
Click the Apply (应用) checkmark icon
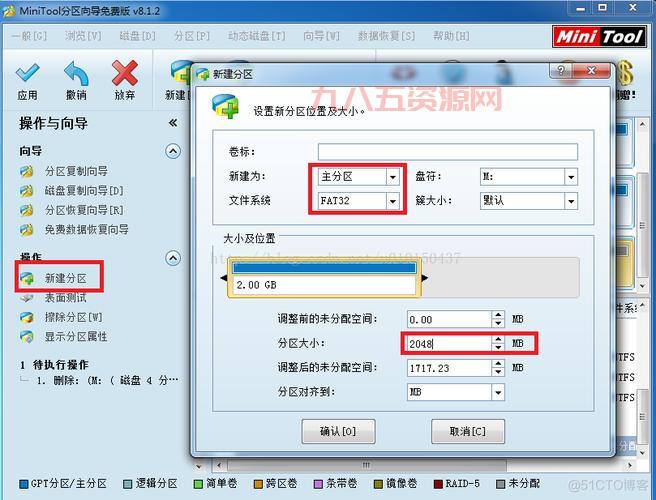click(x=28, y=73)
